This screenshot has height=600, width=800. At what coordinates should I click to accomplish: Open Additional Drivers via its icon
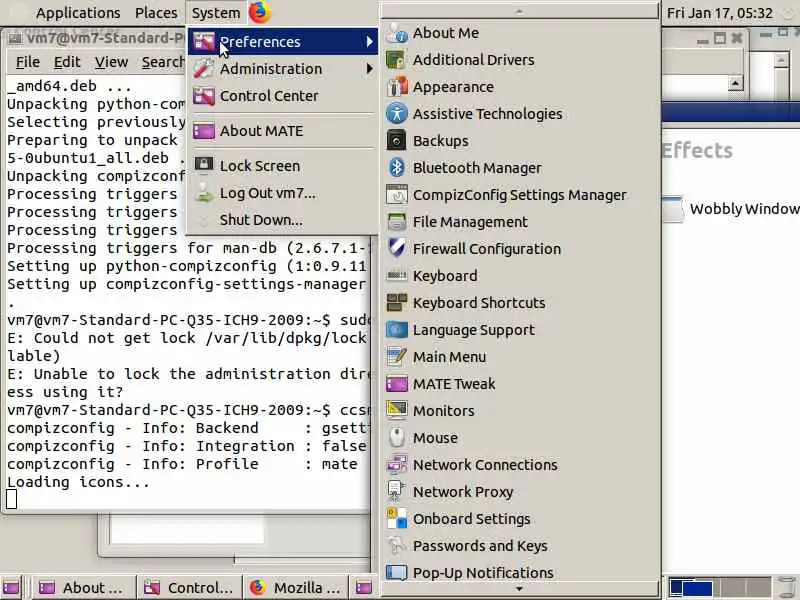[397, 60]
